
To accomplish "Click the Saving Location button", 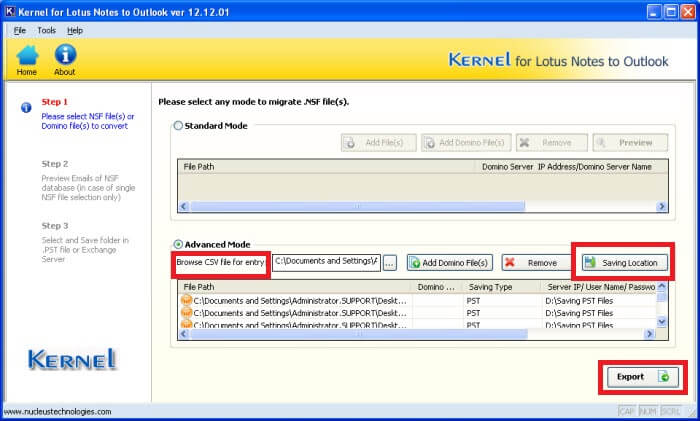I will coord(625,263).
